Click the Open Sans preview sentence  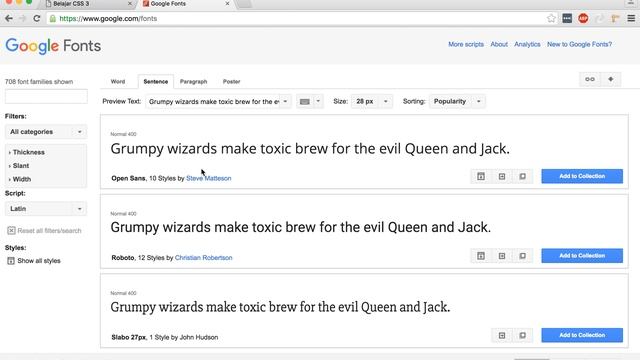[310, 149]
